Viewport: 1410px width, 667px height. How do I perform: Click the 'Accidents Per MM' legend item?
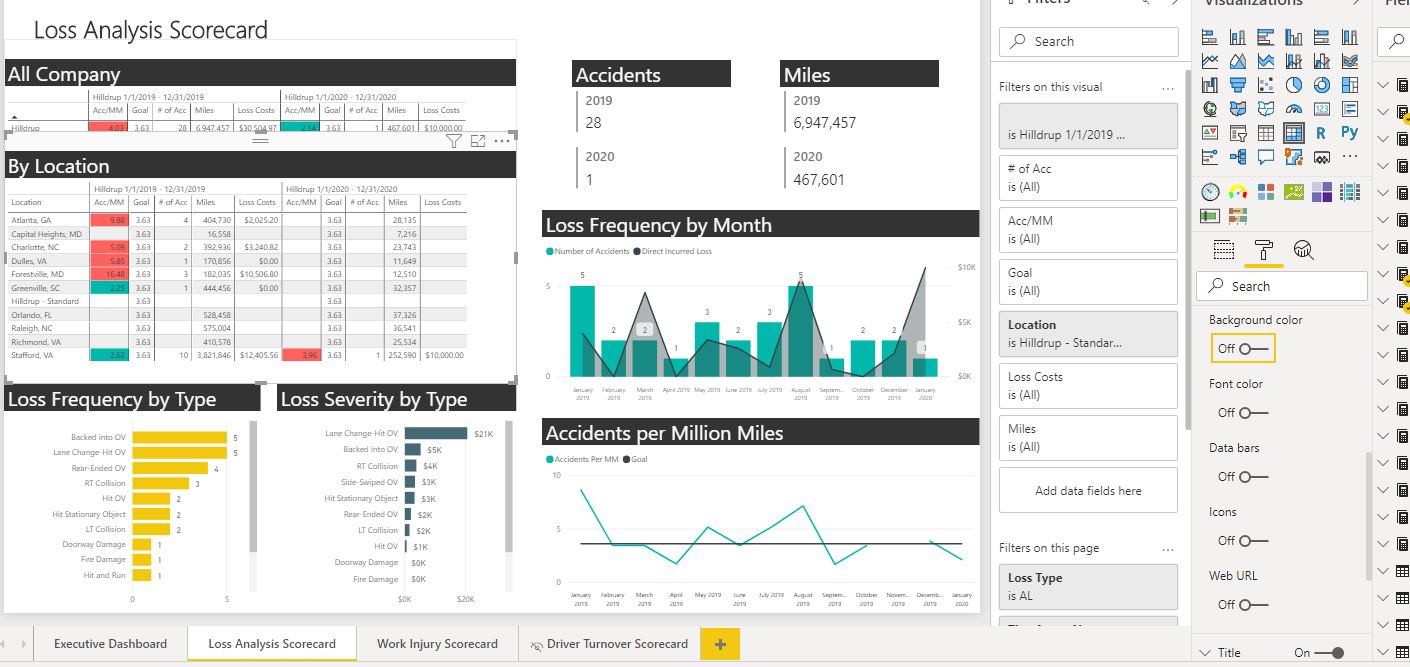[583, 459]
